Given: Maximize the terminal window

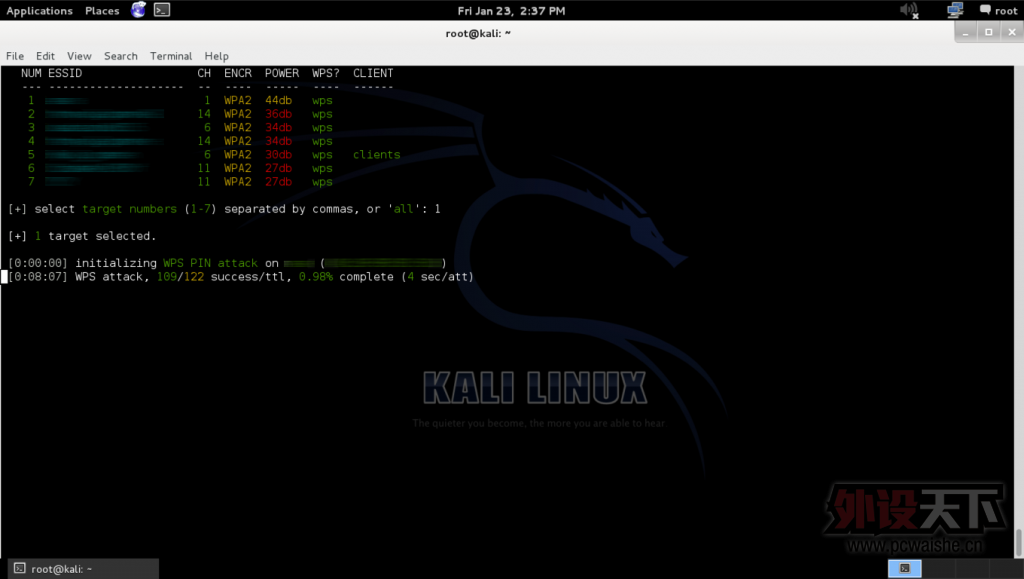Looking at the screenshot, I should [x=988, y=32].
